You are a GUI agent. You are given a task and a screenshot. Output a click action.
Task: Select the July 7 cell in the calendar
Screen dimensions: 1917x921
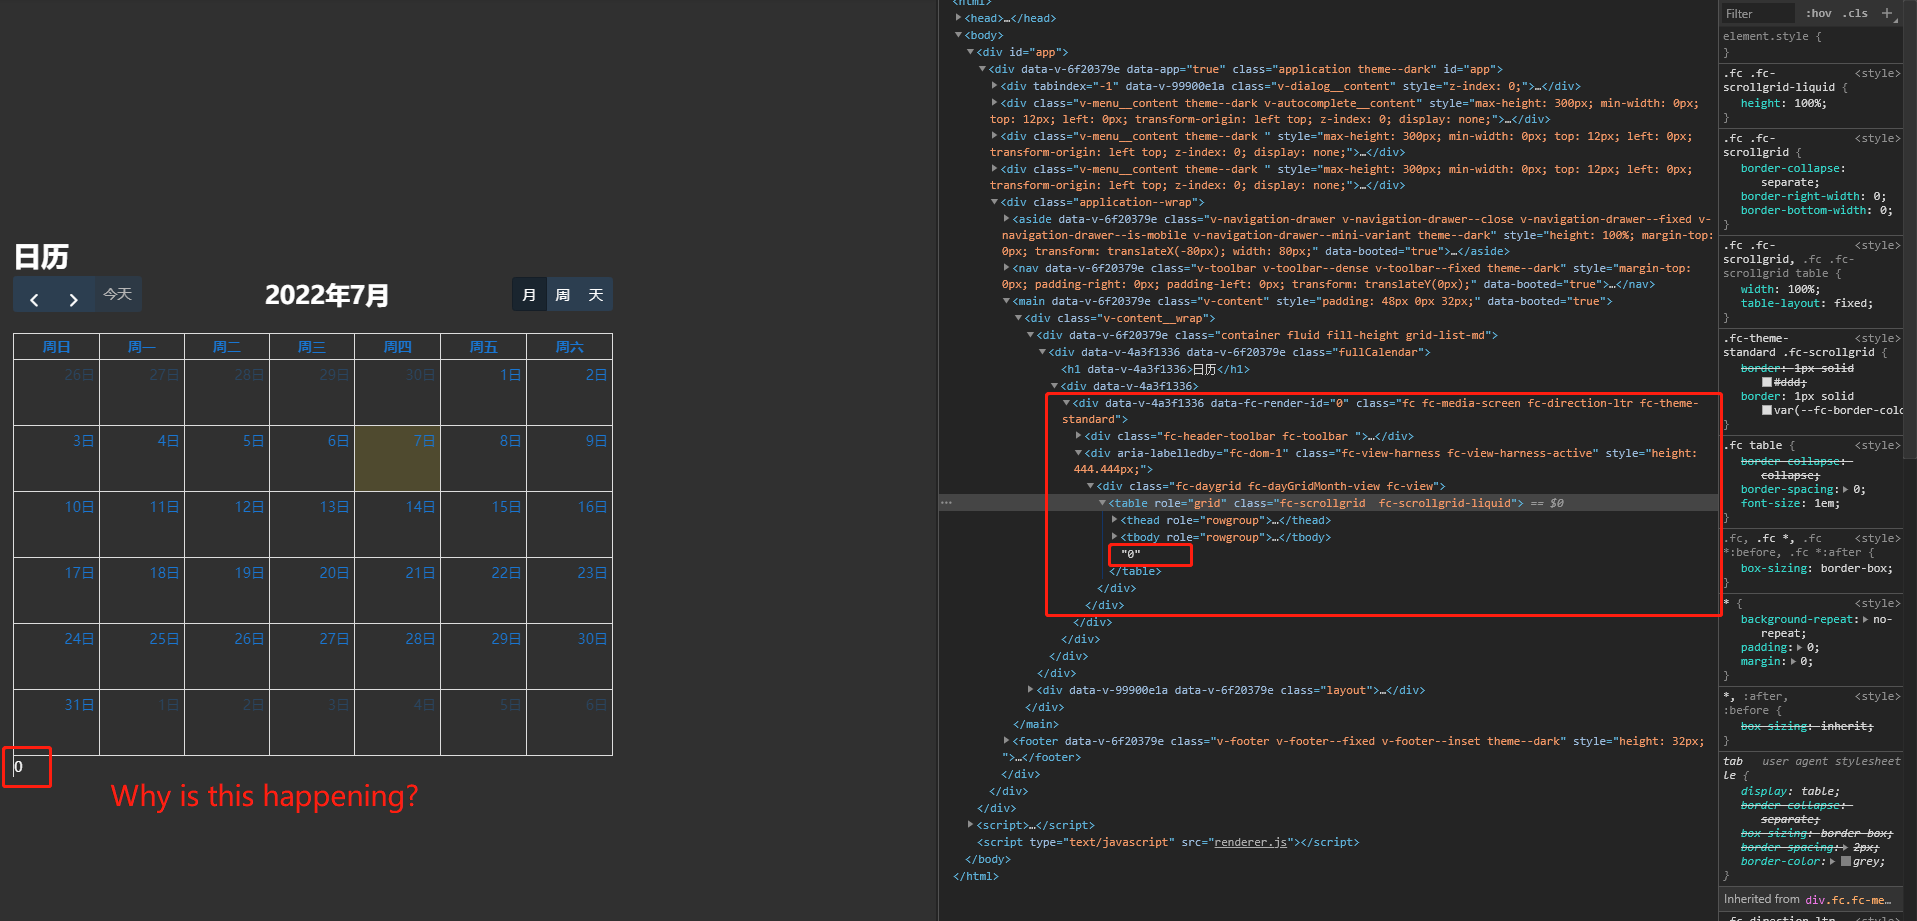397,458
